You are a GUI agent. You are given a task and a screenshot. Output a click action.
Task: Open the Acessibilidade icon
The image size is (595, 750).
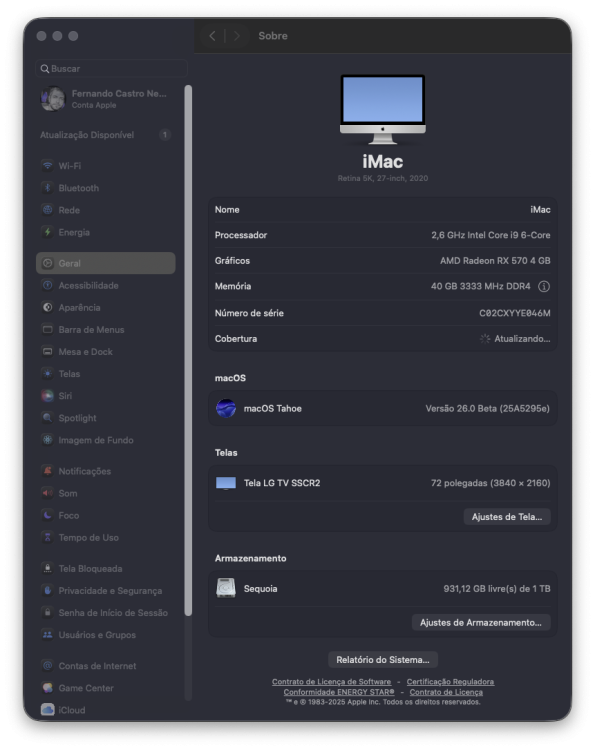tap(47, 285)
